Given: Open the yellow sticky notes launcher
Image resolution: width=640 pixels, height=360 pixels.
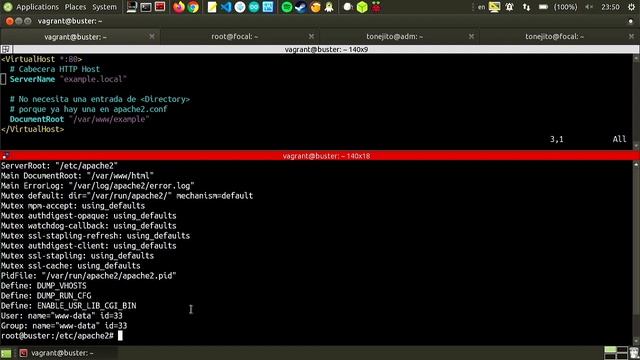Looking at the screenshot, I should 212,7.
